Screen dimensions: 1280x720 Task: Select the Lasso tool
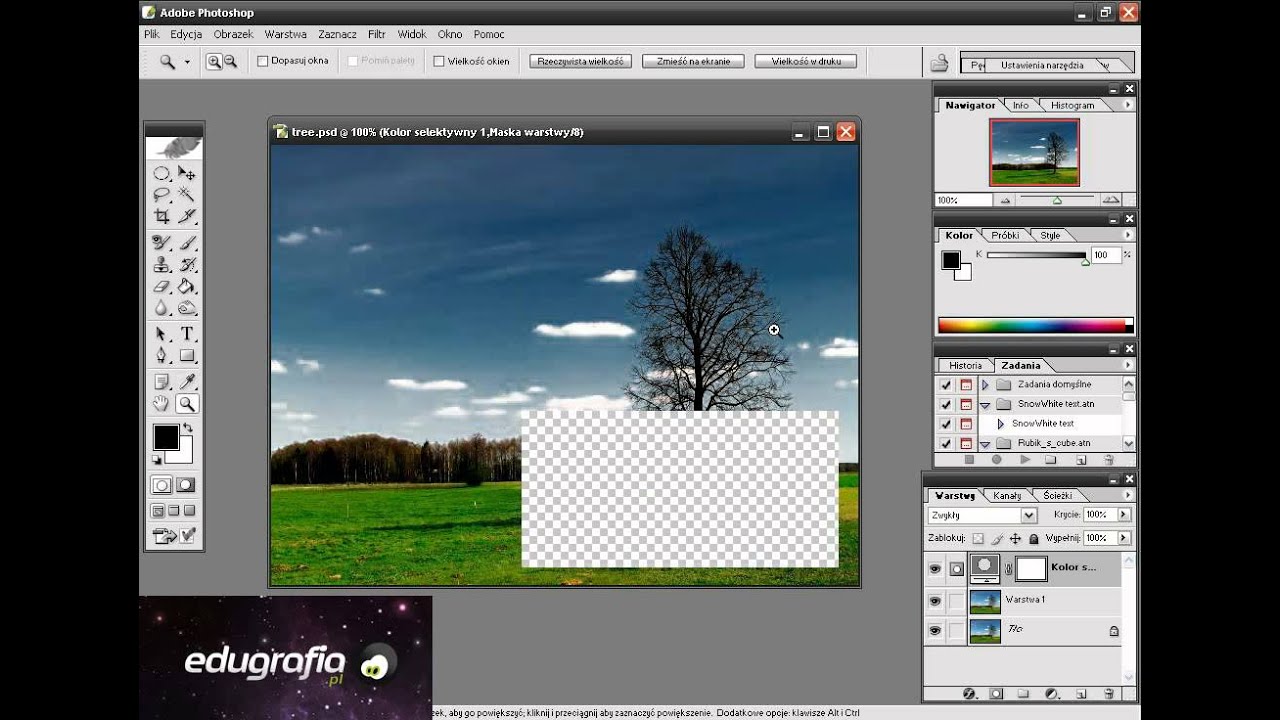point(161,195)
